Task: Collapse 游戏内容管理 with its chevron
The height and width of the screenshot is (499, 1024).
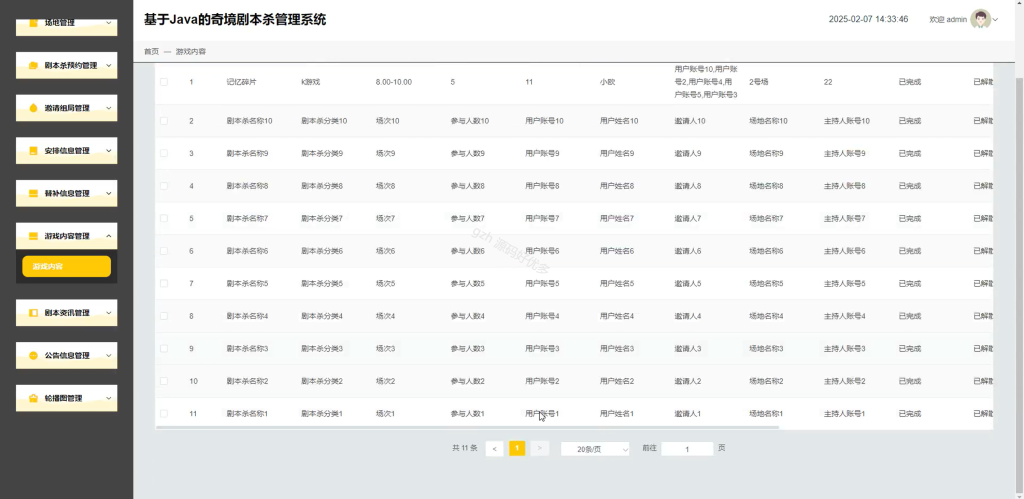Action: 108,236
